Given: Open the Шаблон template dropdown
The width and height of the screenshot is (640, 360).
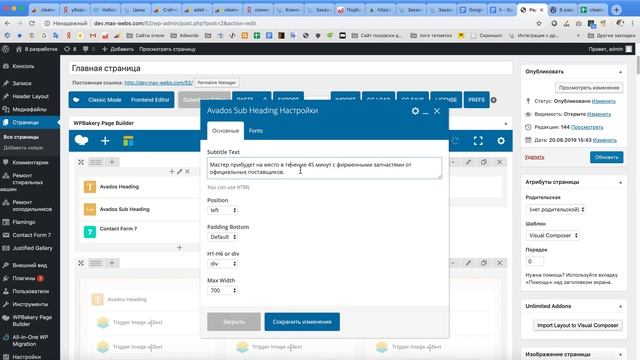Looking at the screenshot, I should click(553, 236).
